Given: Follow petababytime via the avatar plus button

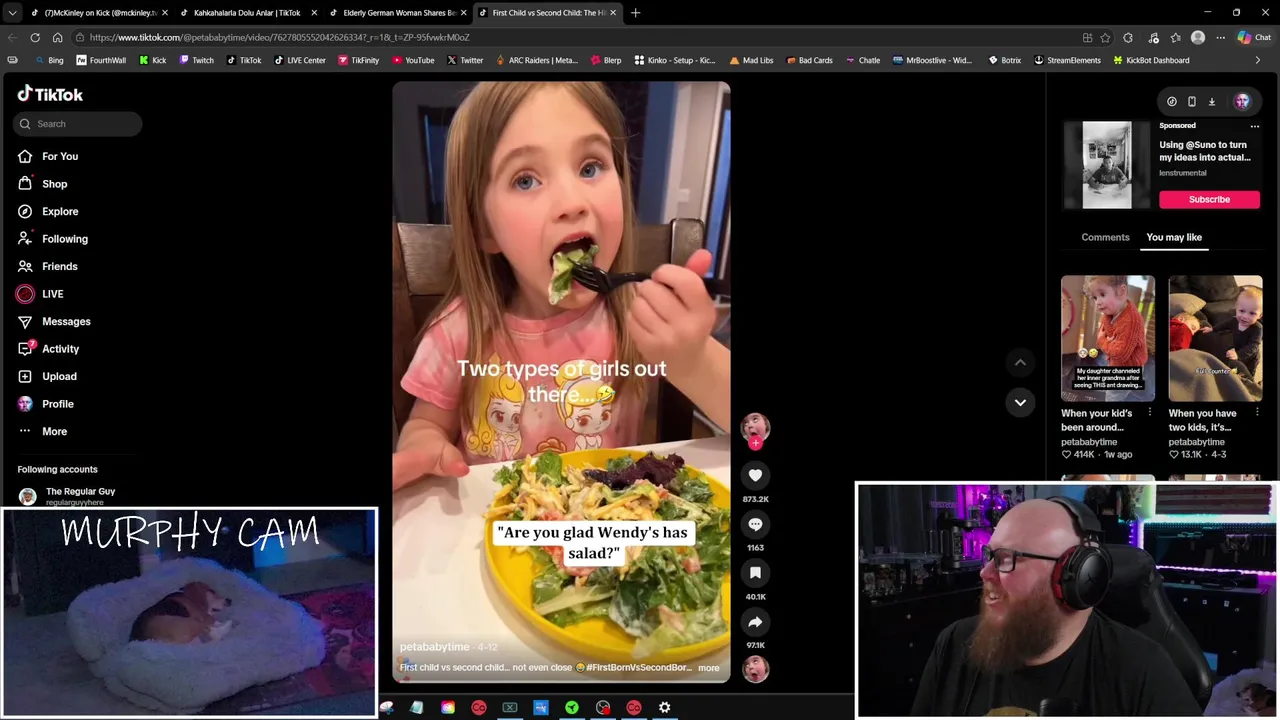Looking at the screenshot, I should click(x=755, y=443).
